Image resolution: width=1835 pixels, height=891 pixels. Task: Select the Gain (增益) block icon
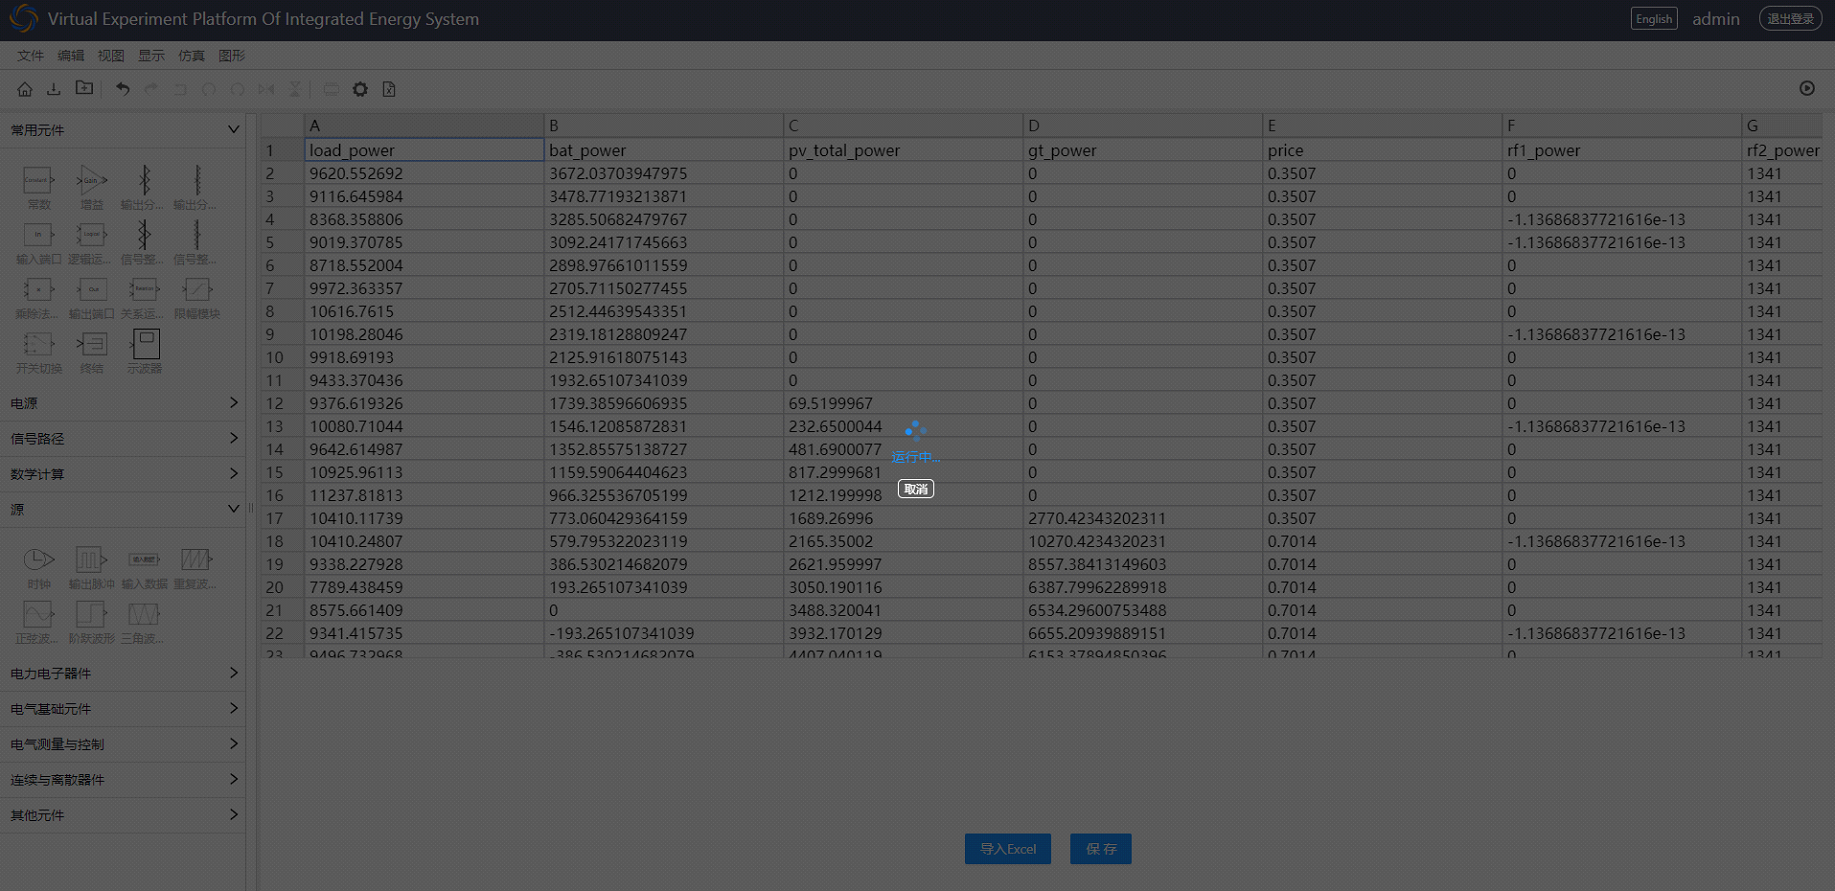(x=91, y=181)
